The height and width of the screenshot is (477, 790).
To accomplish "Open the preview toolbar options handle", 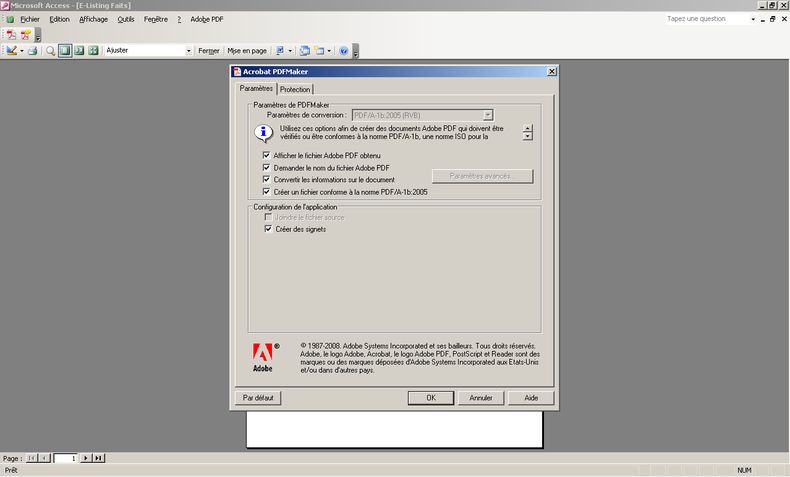I will [x=356, y=51].
